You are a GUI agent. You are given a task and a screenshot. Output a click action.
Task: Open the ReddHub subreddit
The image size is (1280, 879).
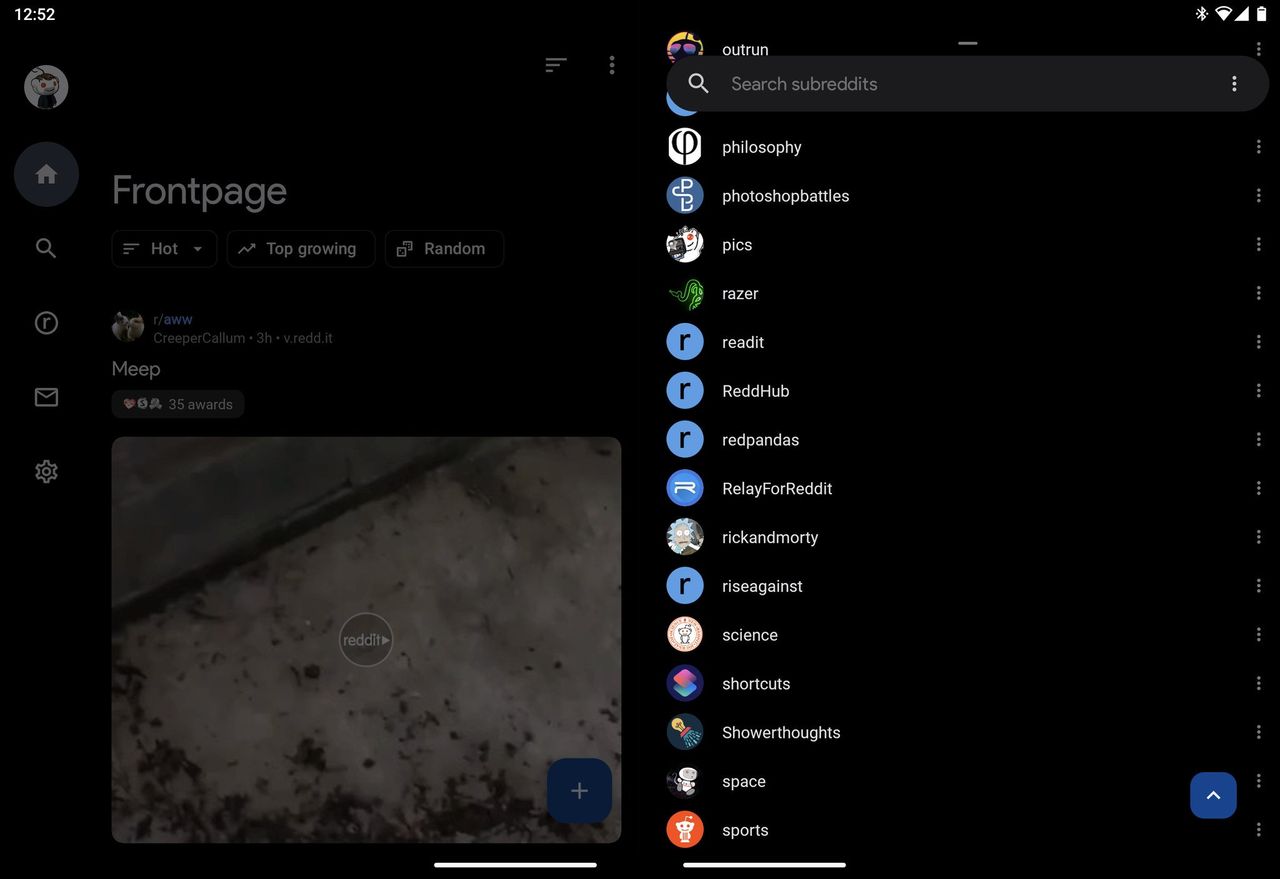click(x=756, y=391)
